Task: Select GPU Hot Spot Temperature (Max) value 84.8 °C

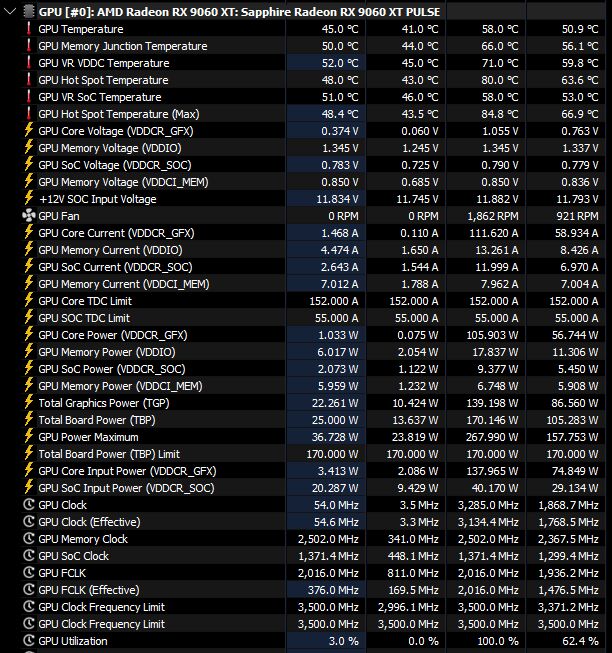Action: pyautogui.click(x=500, y=114)
